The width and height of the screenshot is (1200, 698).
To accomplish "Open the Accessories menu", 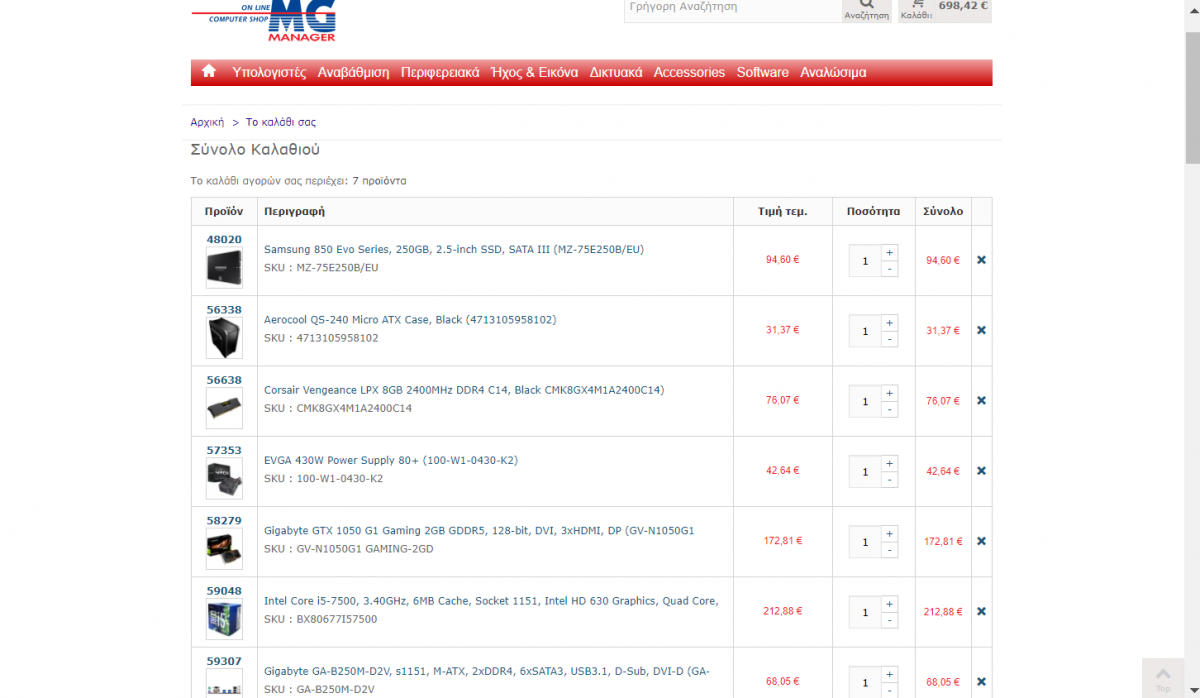I will coord(689,72).
